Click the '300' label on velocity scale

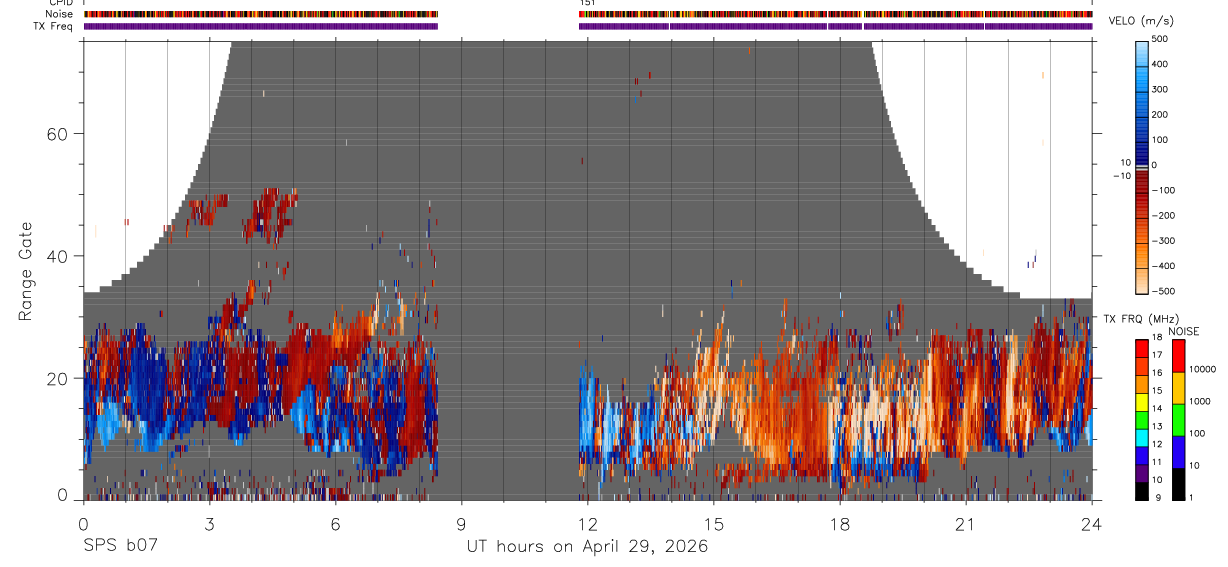1160,89
